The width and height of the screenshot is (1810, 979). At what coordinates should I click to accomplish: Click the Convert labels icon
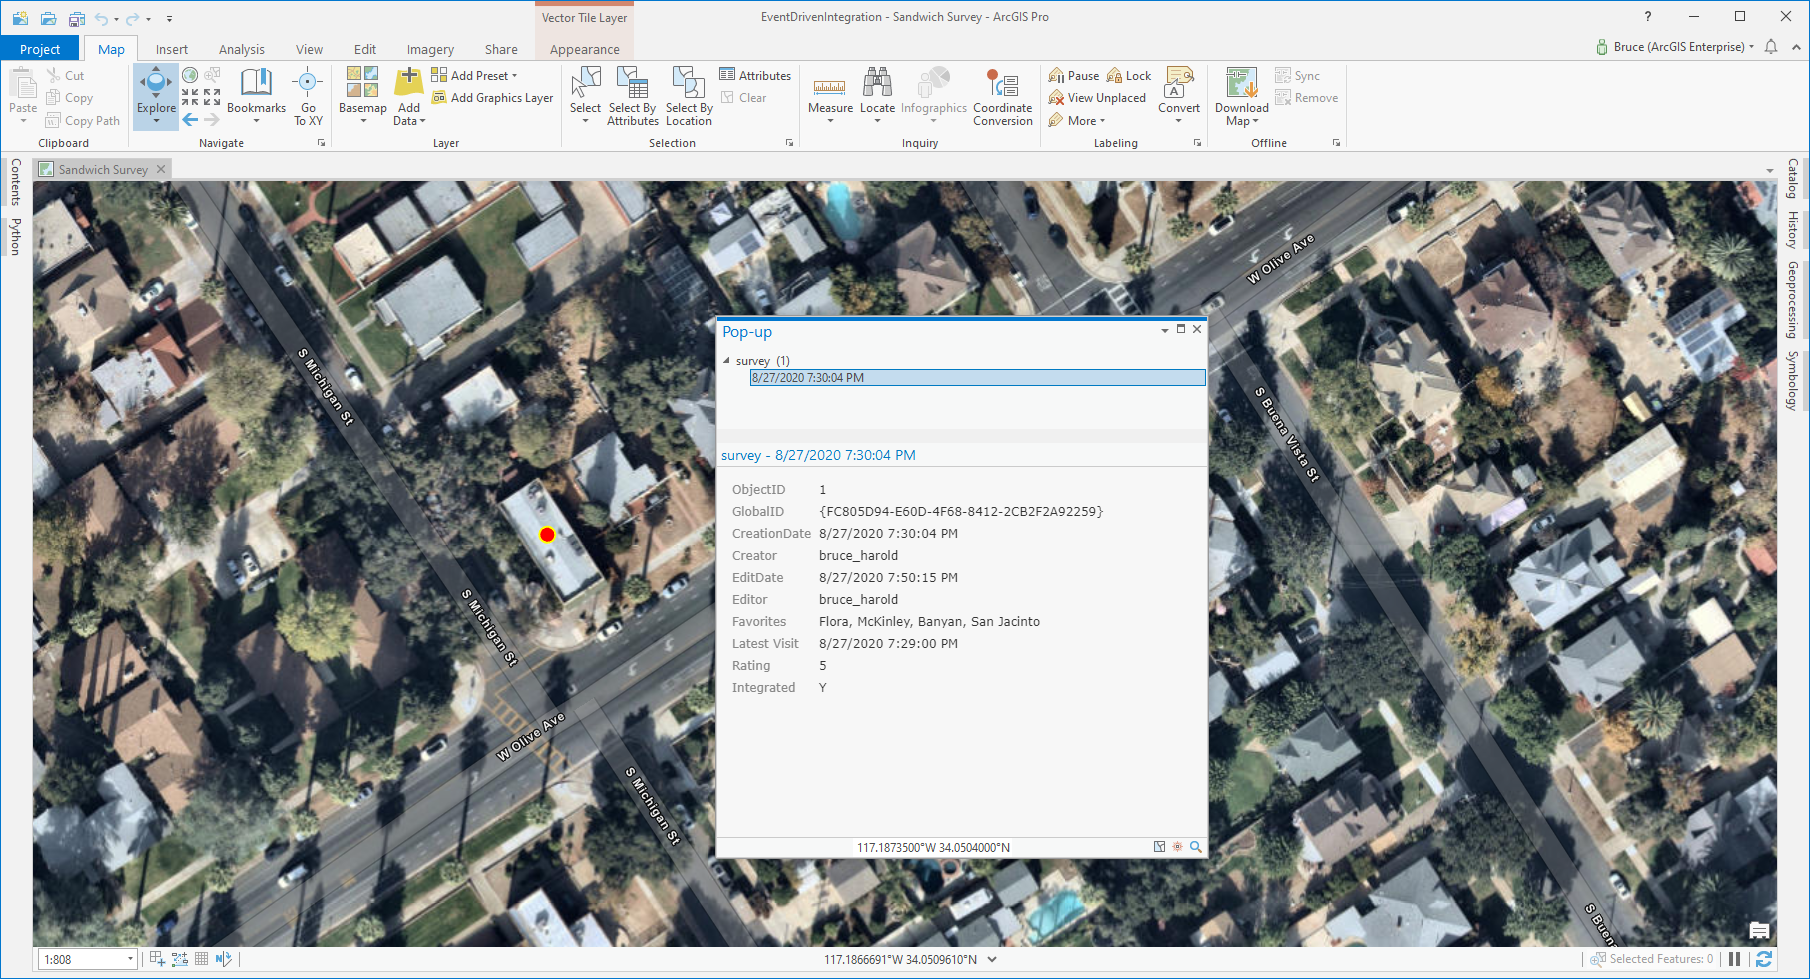click(x=1179, y=83)
